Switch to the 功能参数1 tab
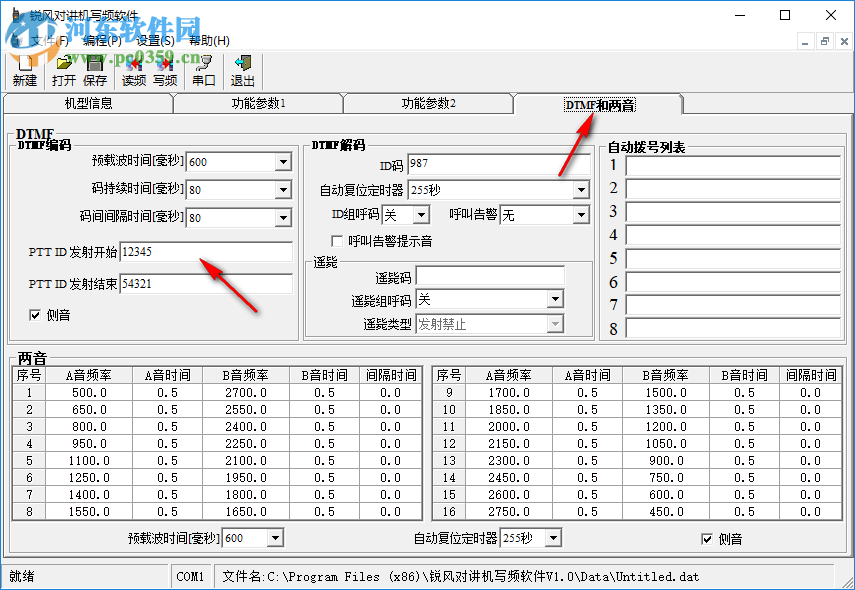 pos(256,103)
